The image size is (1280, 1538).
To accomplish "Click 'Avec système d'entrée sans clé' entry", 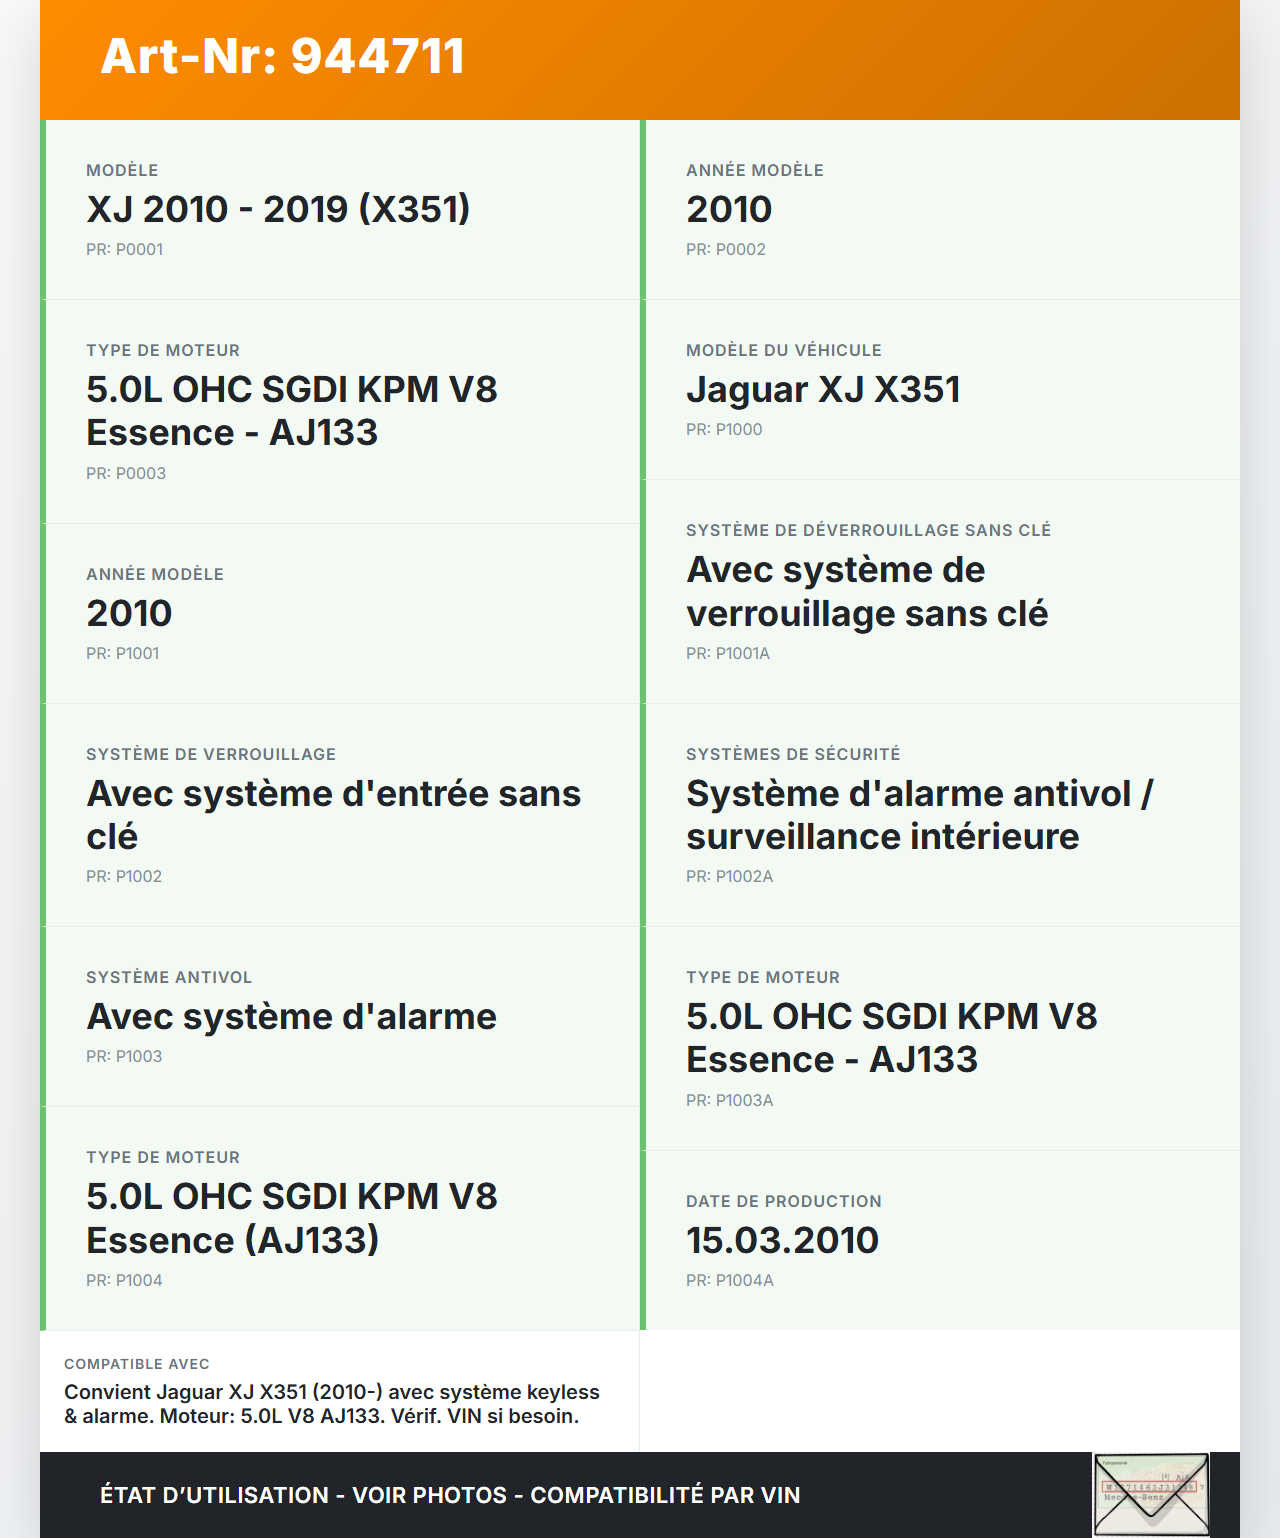I will pyautogui.click(x=333, y=814).
